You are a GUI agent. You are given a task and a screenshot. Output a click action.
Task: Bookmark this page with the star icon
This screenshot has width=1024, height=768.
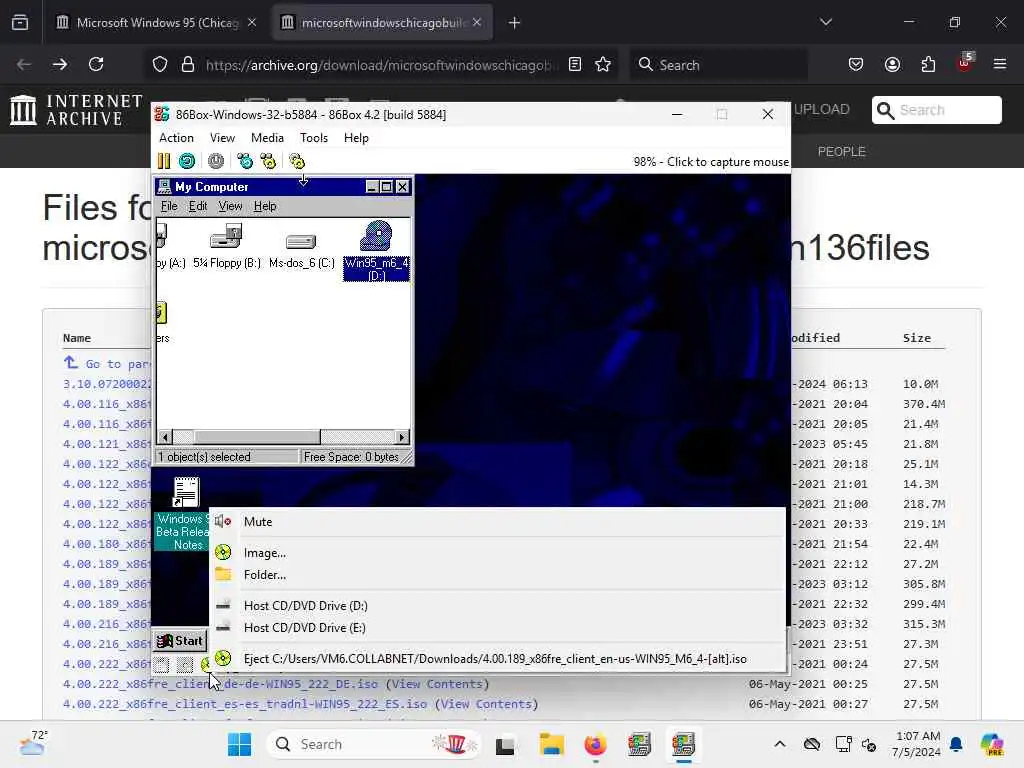pos(603,65)
